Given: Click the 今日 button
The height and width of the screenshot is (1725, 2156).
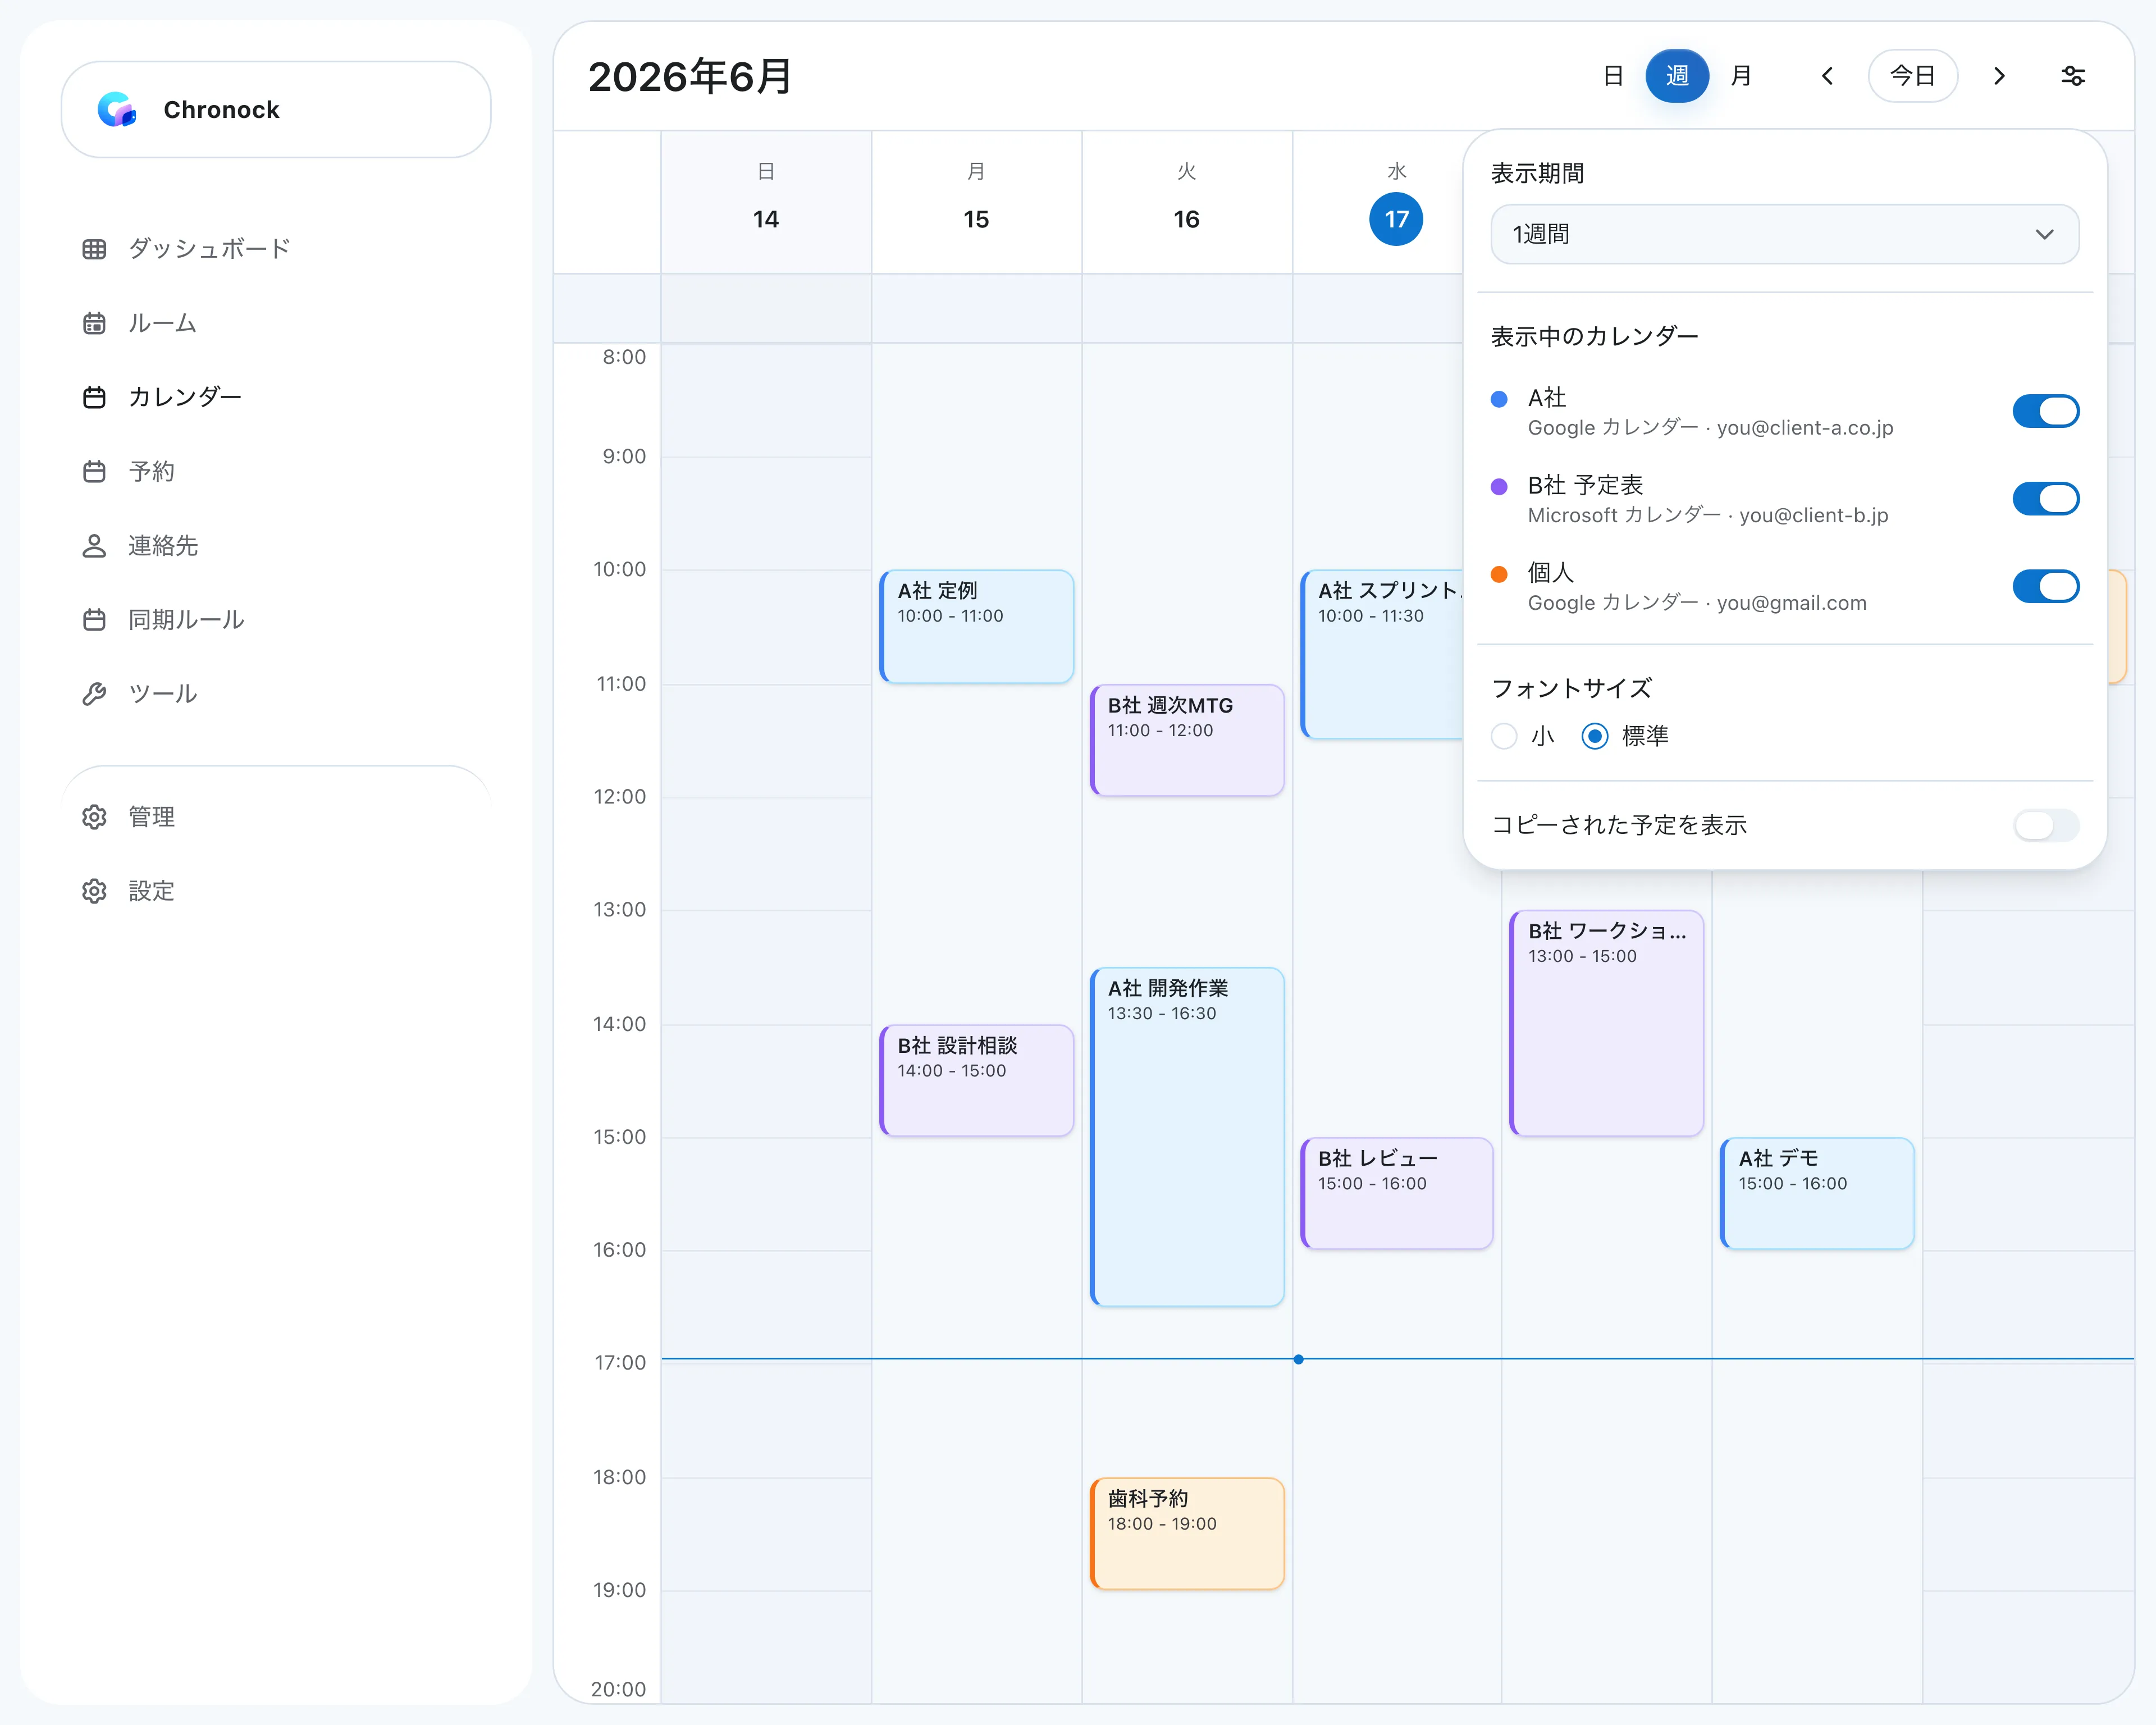Looking at the screenshot, I should 1913,76.
